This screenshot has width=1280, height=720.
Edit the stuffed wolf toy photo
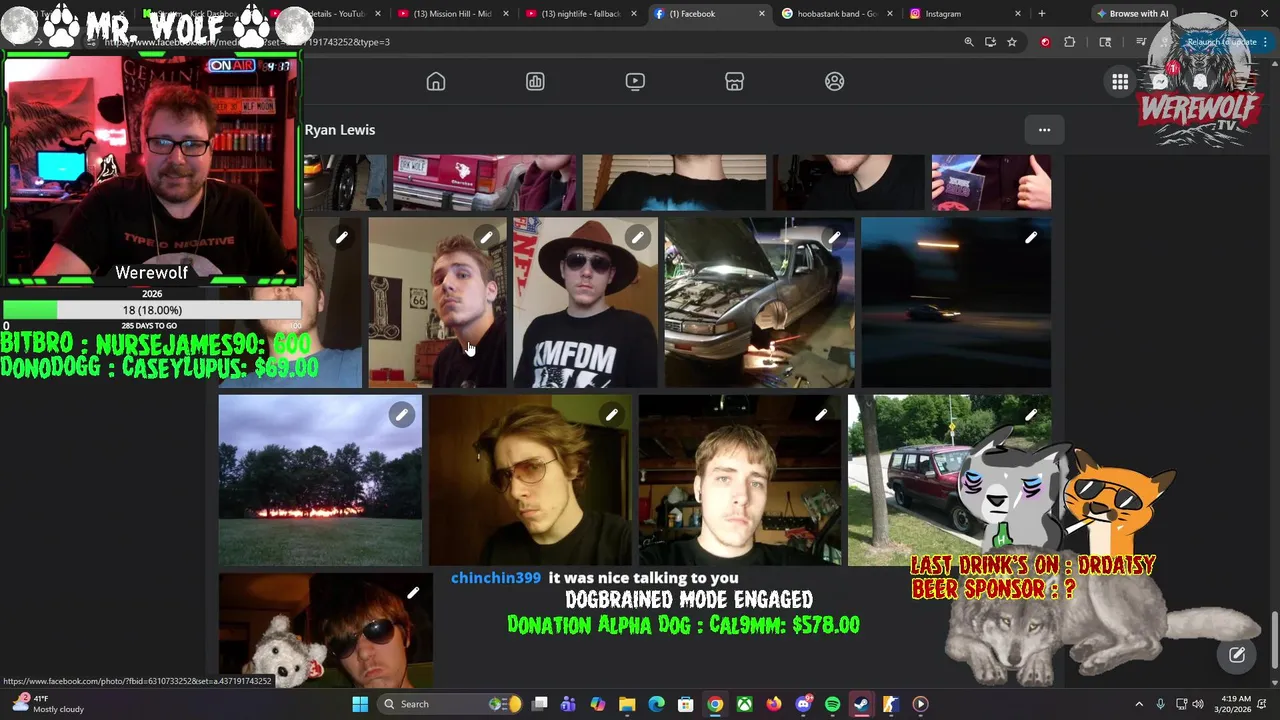(412, 593)
